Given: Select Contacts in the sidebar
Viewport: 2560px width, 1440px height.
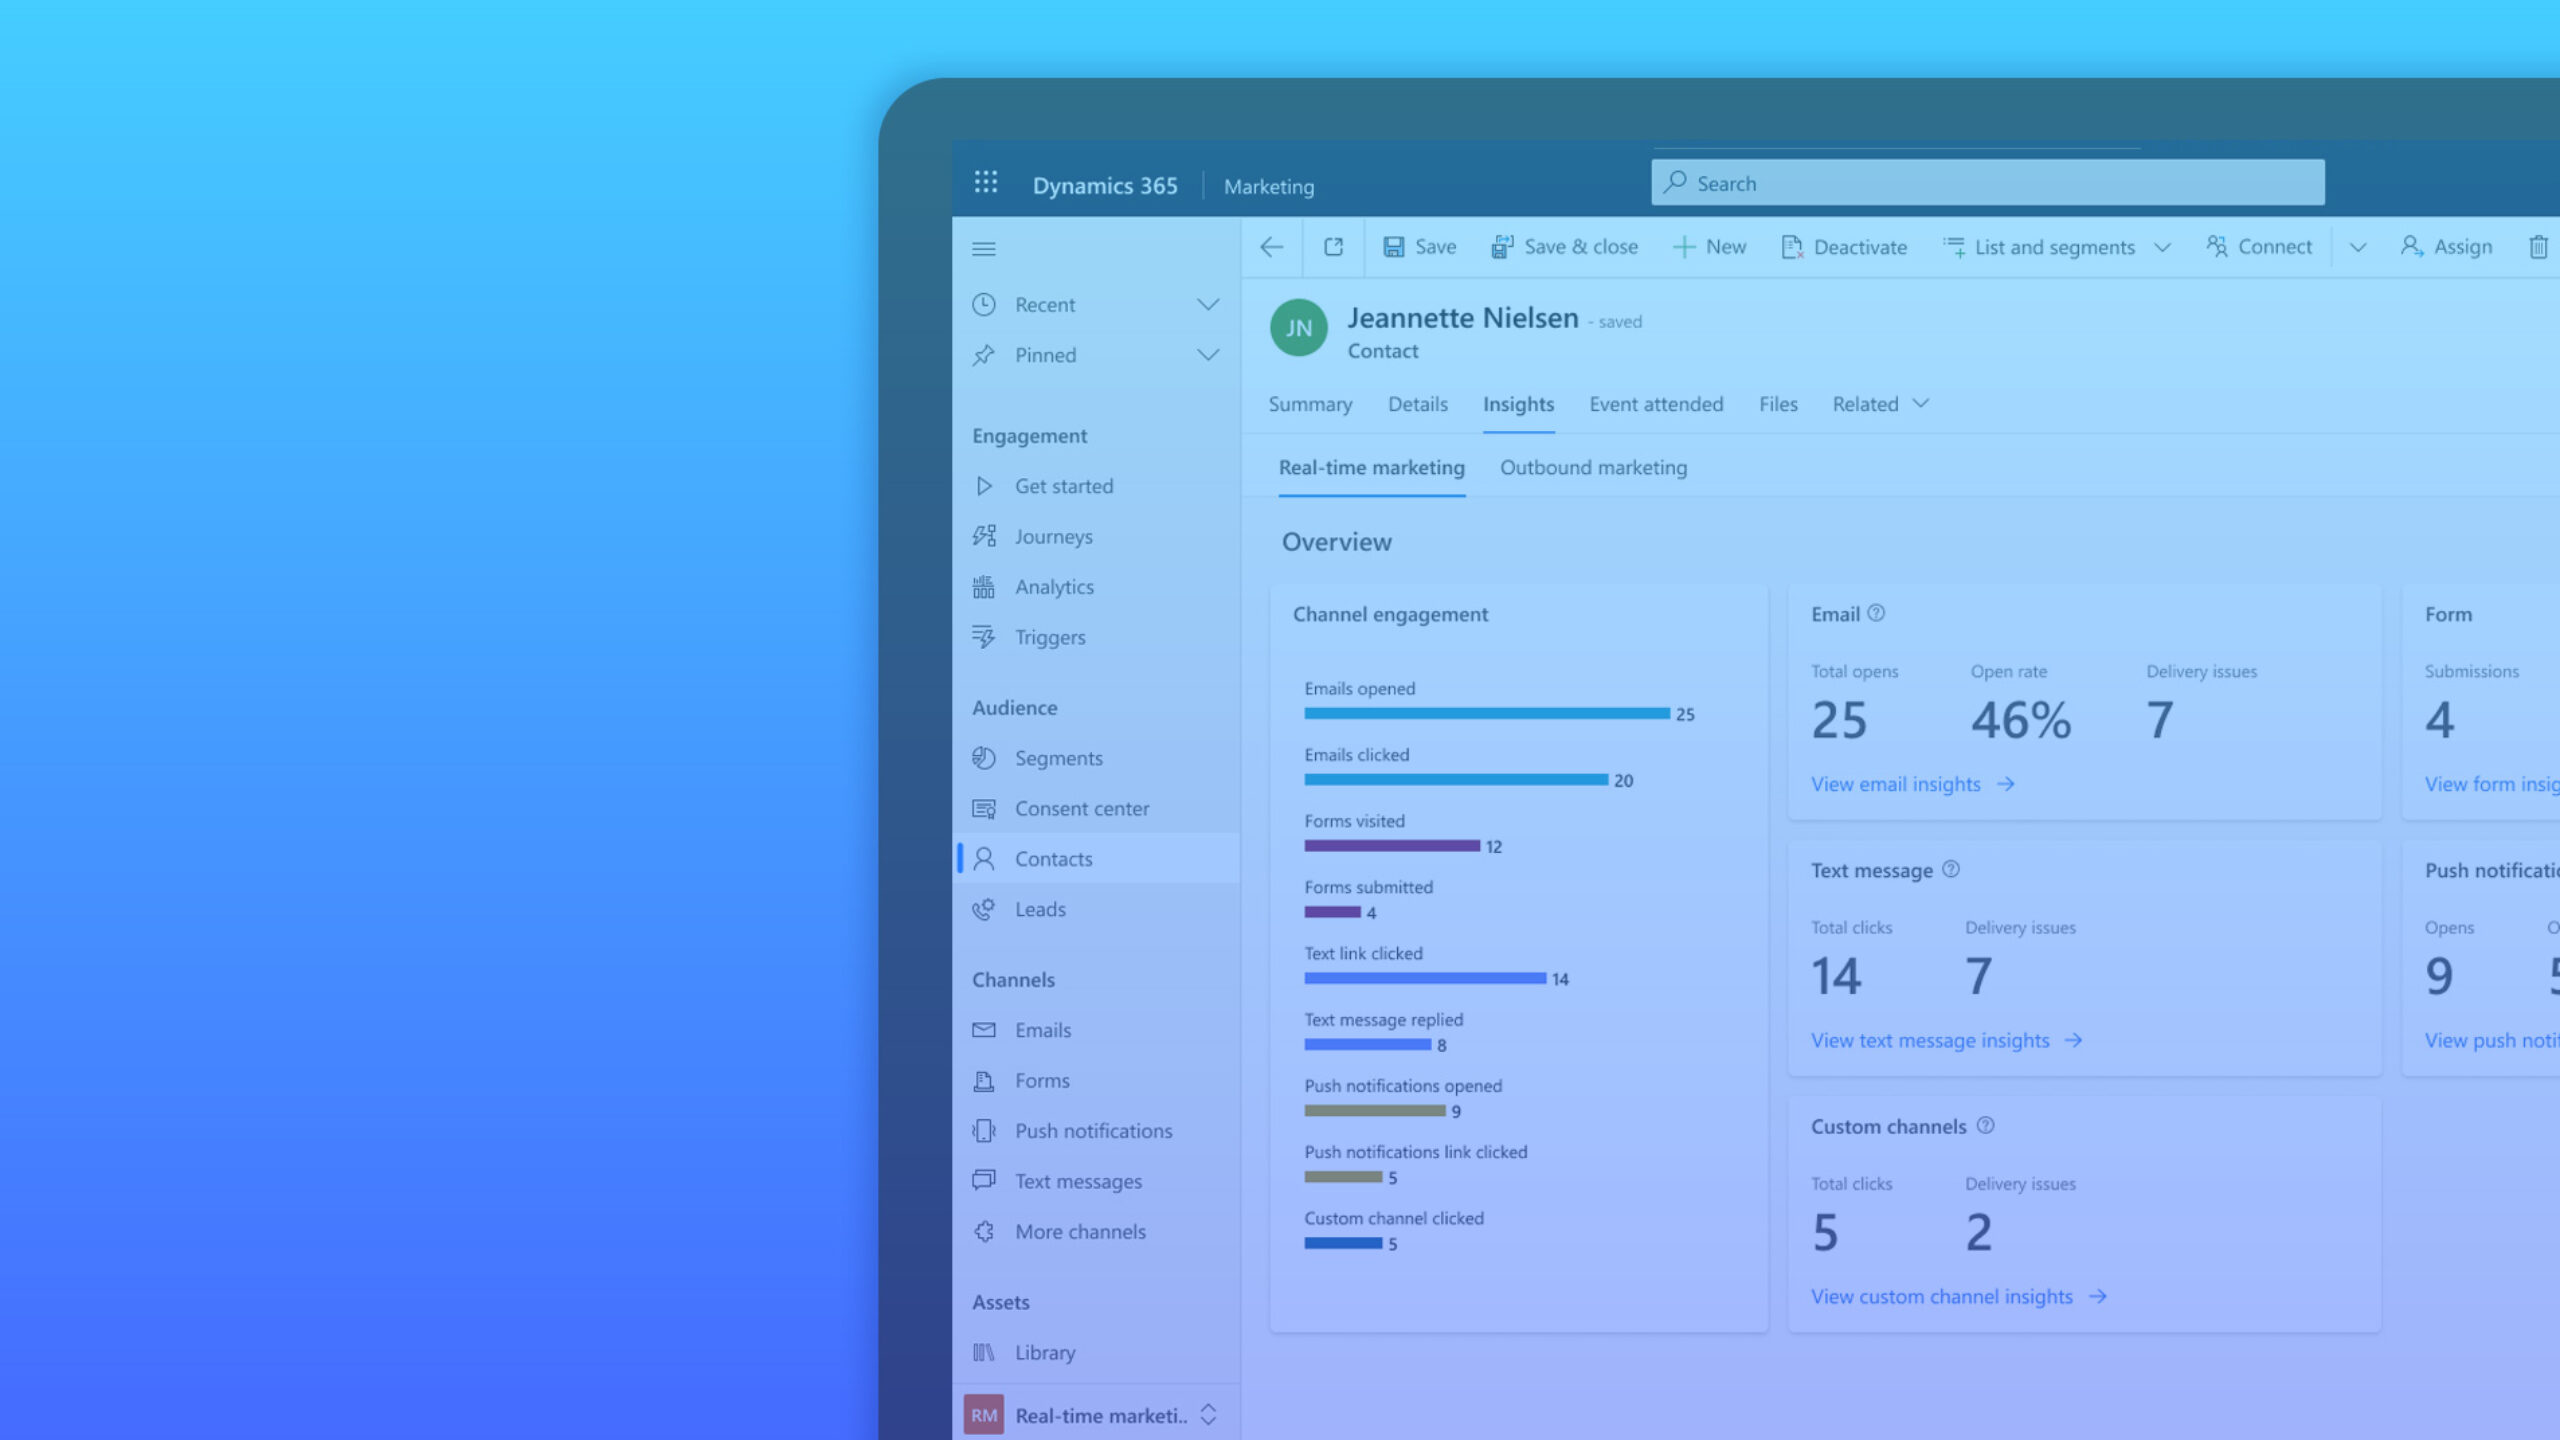Looking at the screenshot, I should (1096, 859).
